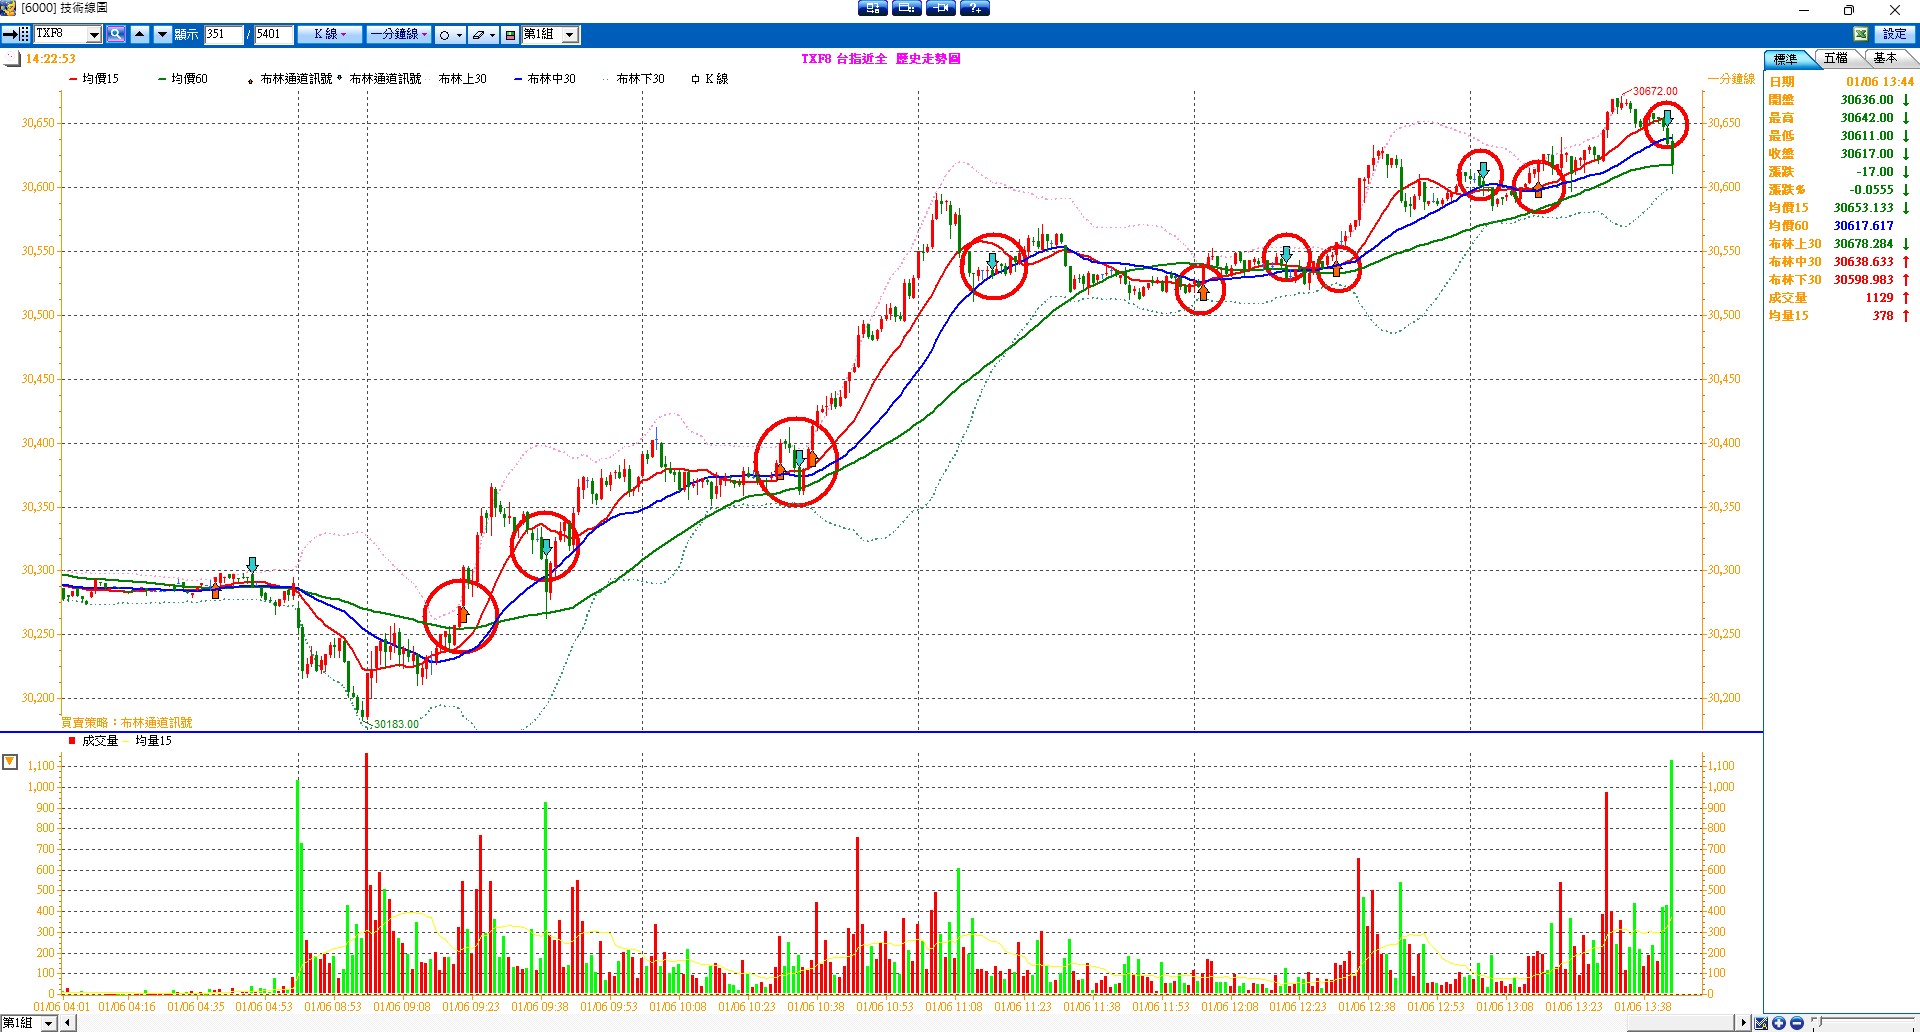This screenshot has width=1920, height=1032.
Task: Toggle the arrow-grid panel icon at toolbar start
Action: [16, 35]
